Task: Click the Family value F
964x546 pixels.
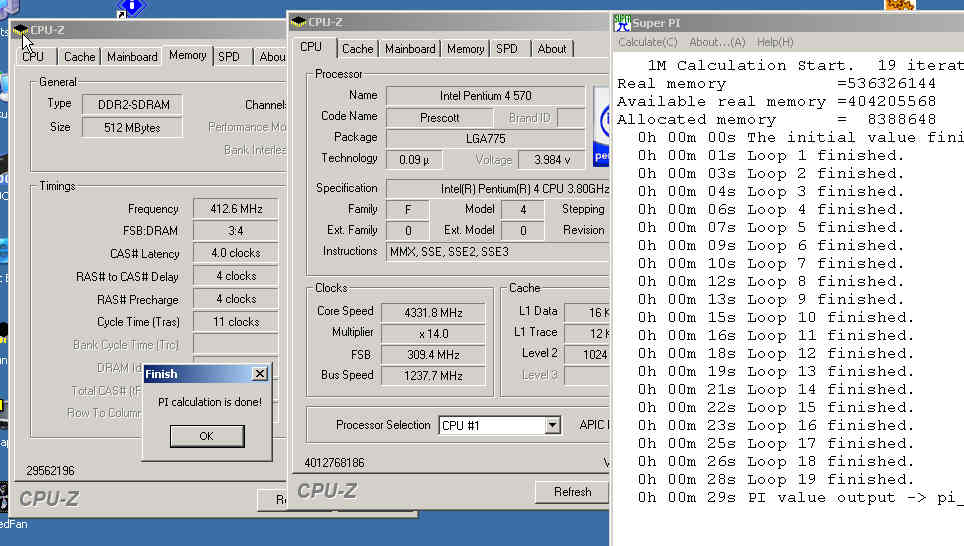Action: (x=408, y=210)
